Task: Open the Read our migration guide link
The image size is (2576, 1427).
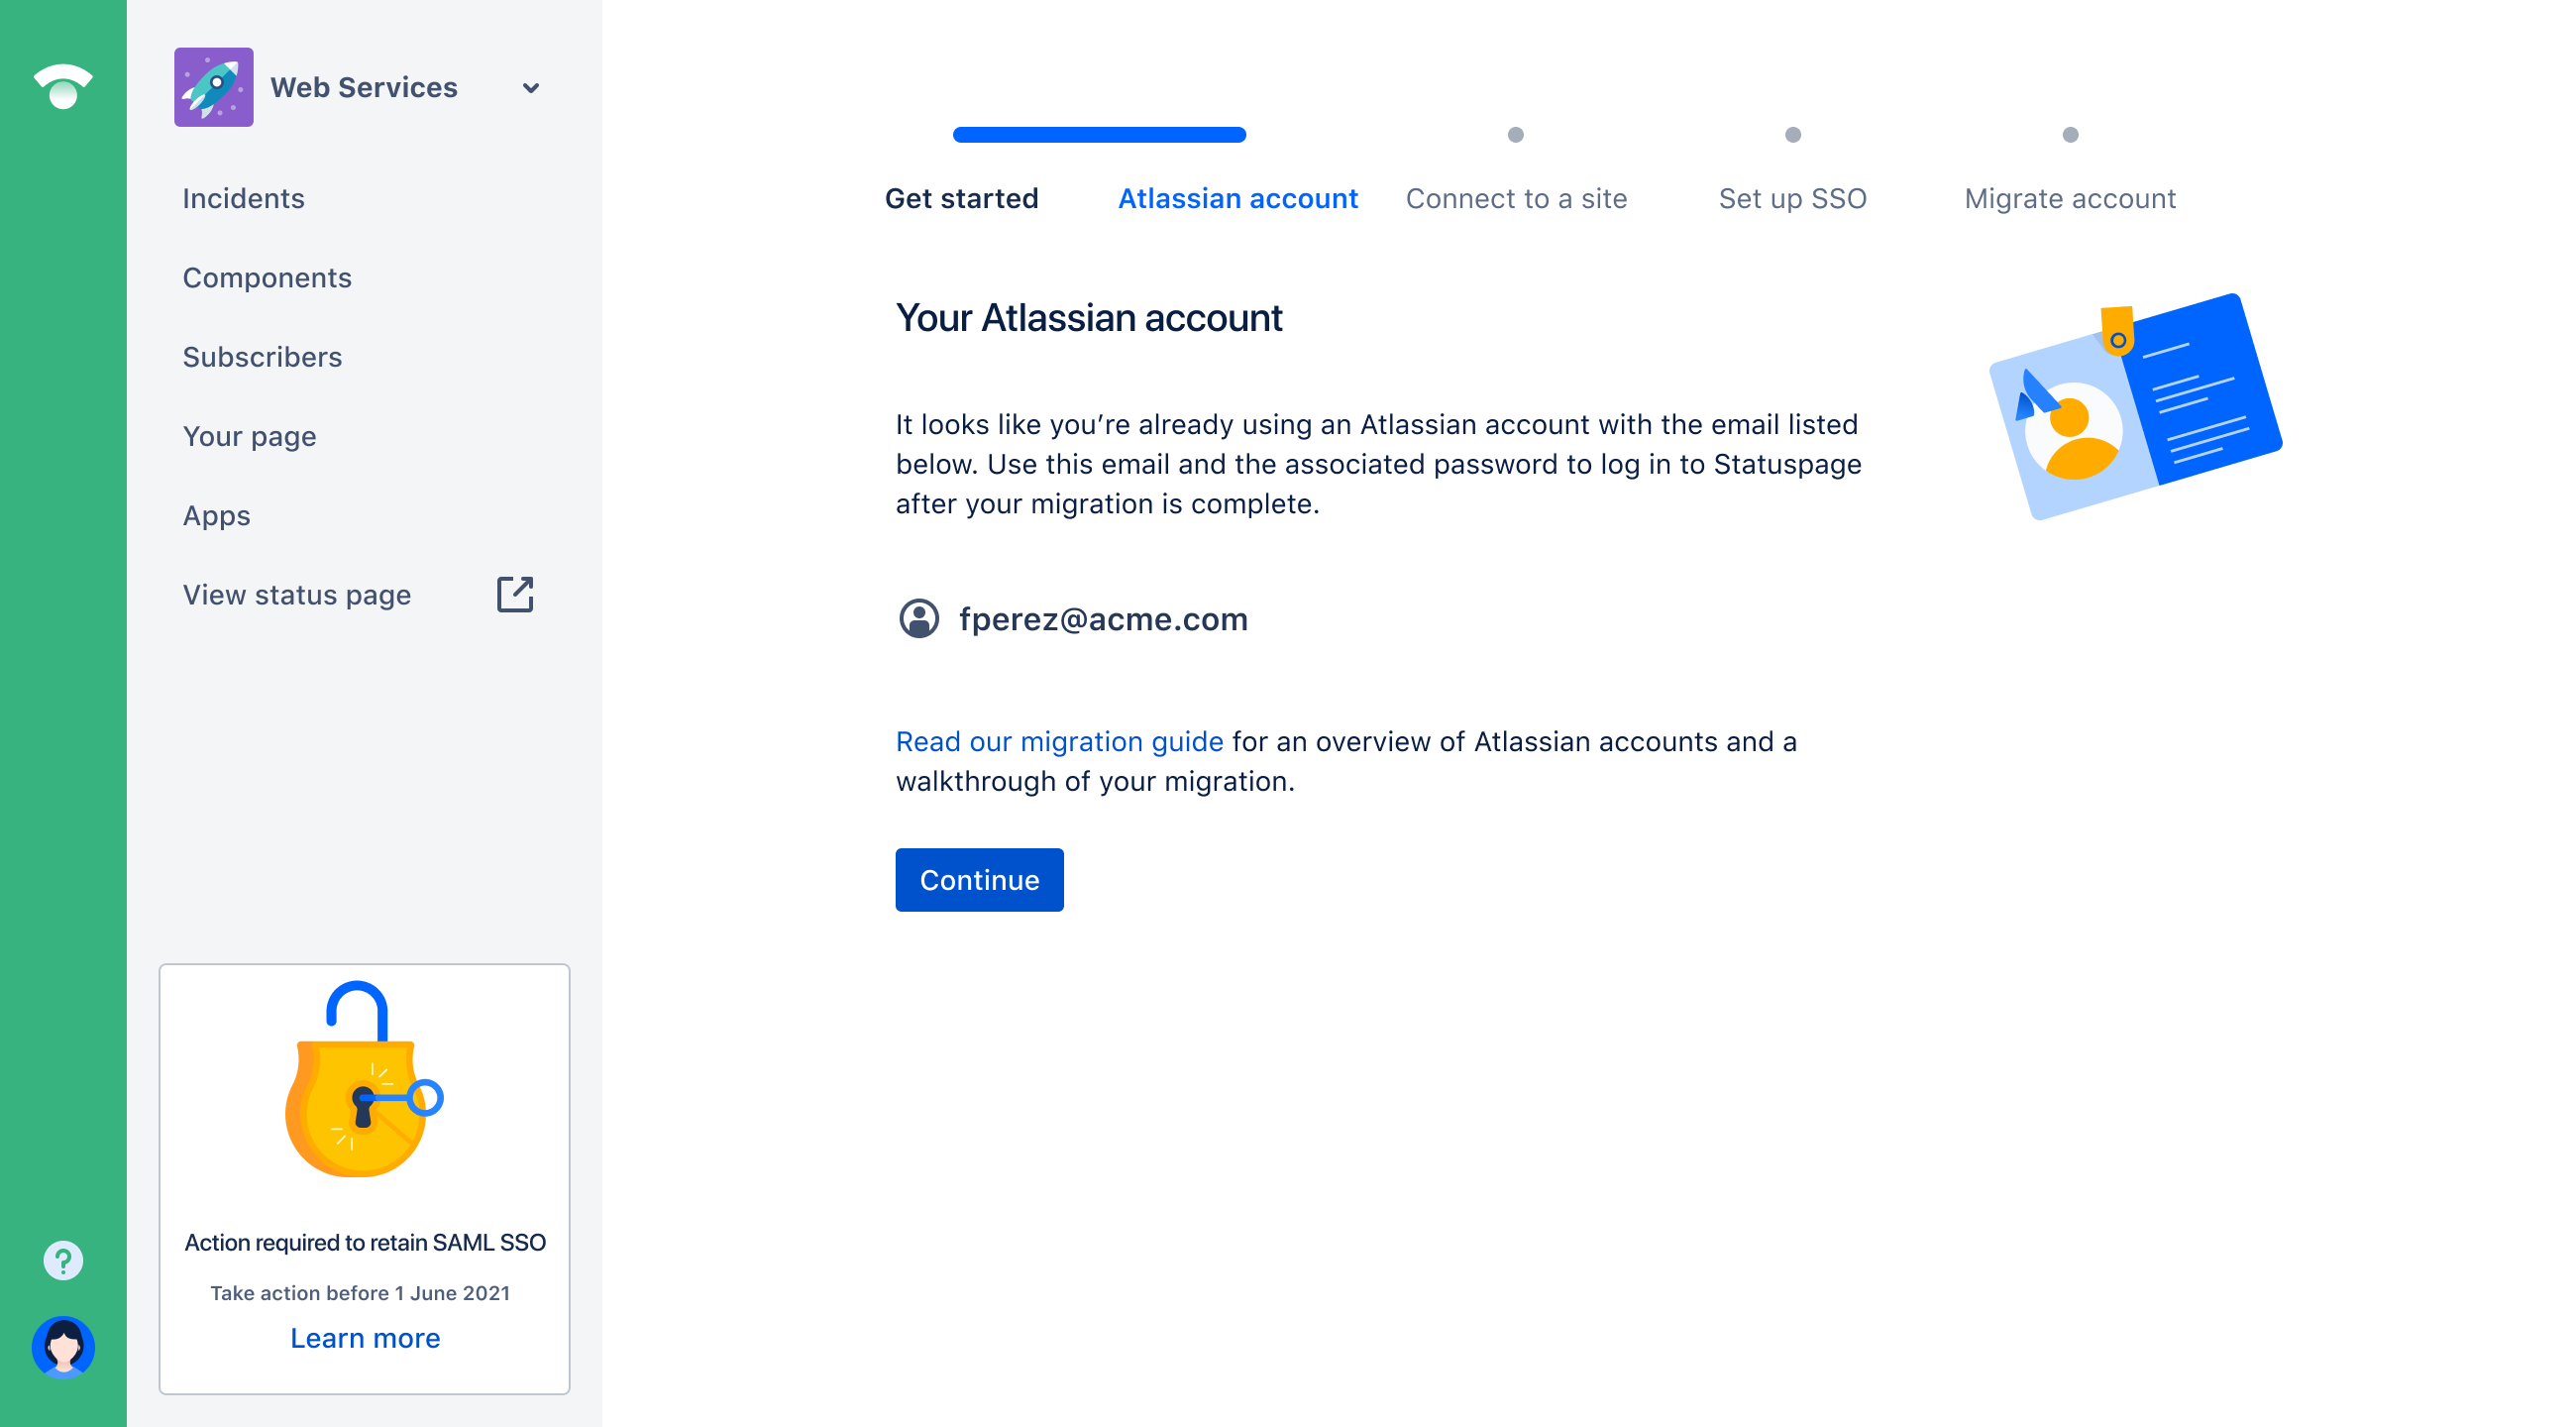Action: (1059, 741)
